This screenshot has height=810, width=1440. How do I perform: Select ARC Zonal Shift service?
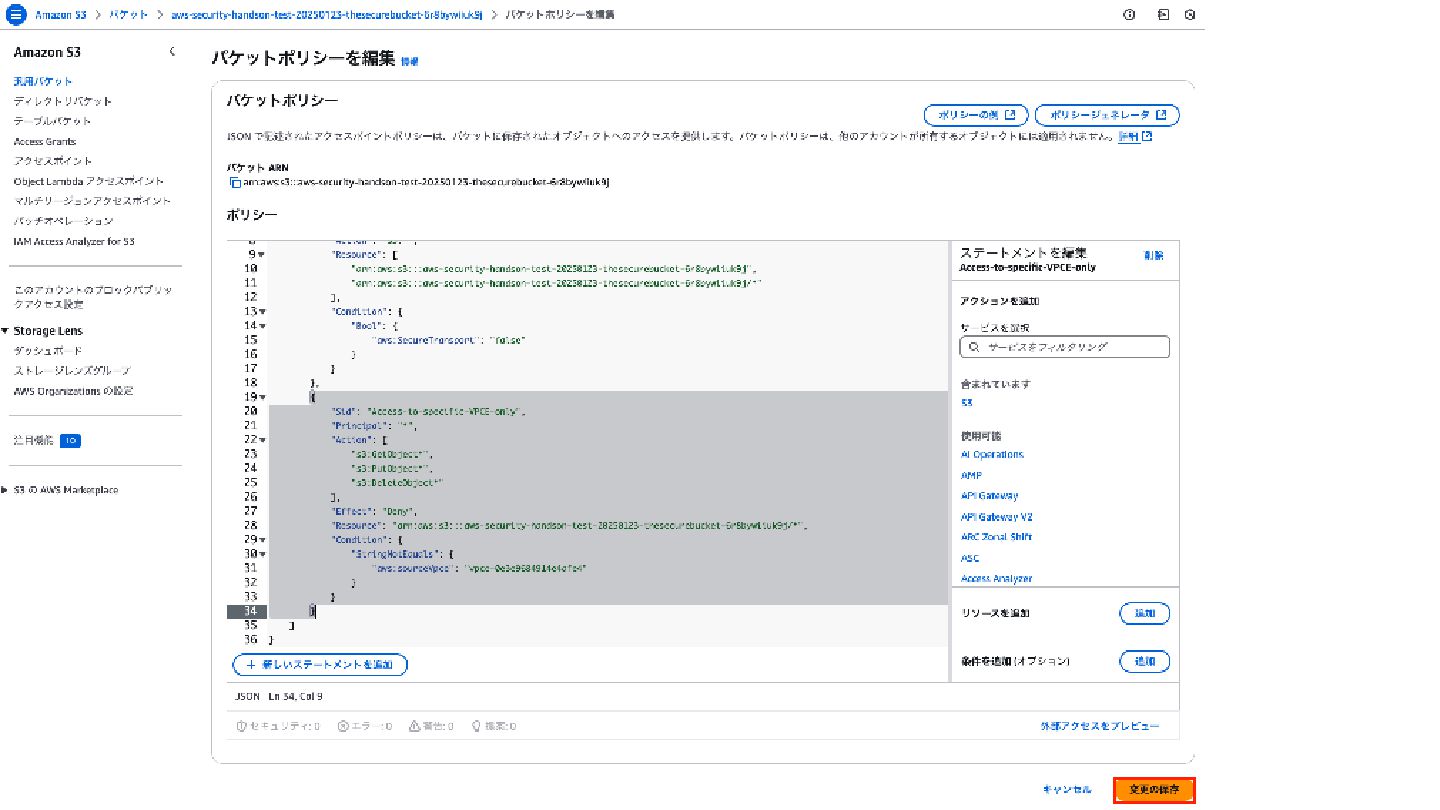click(996, 537)
